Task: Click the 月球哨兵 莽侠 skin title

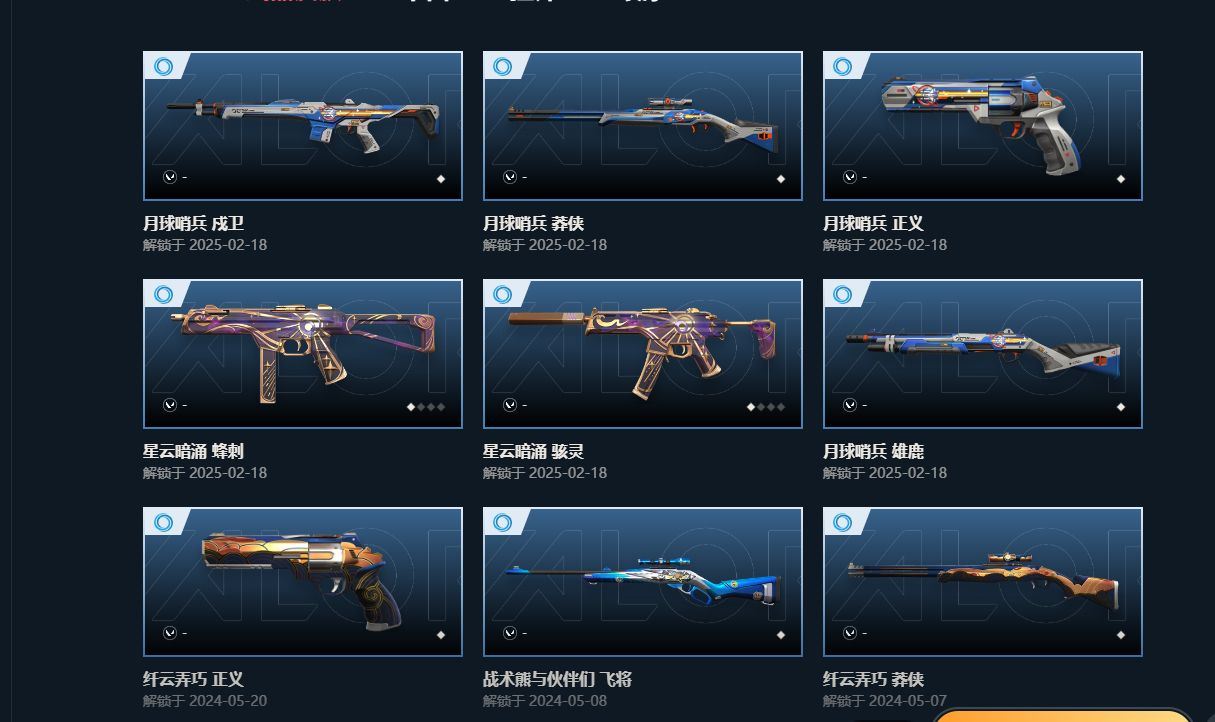Action: click(x=533, y=223)
